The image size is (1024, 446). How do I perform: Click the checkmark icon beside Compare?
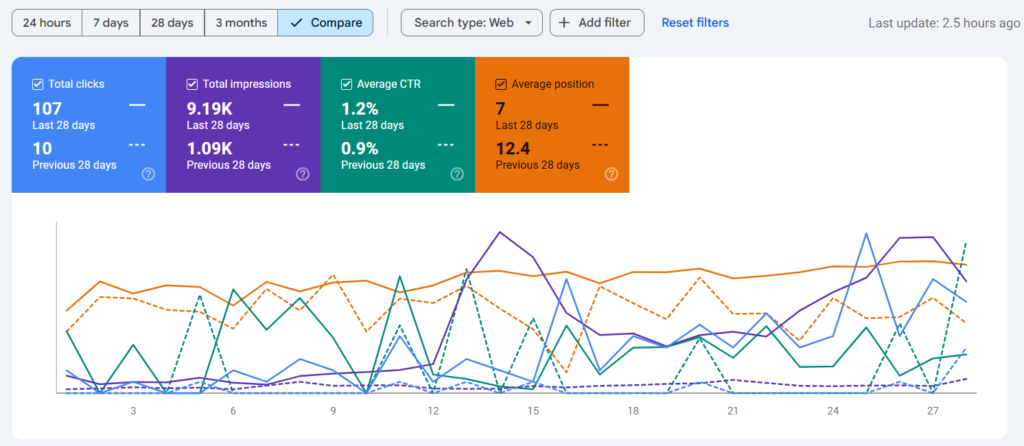296,23
